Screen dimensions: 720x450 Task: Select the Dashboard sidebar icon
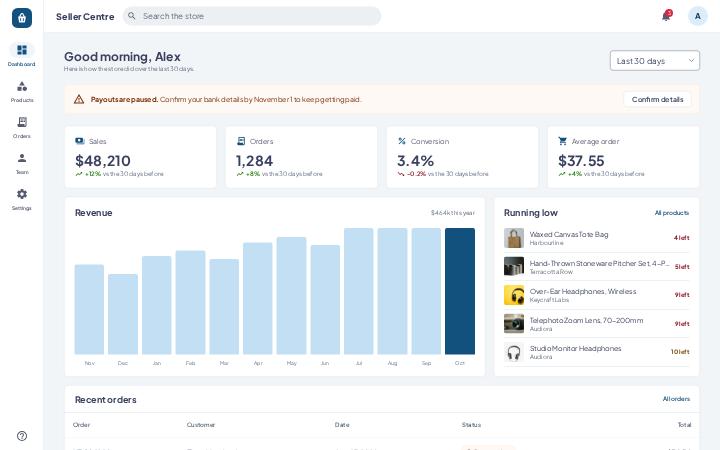22,55
